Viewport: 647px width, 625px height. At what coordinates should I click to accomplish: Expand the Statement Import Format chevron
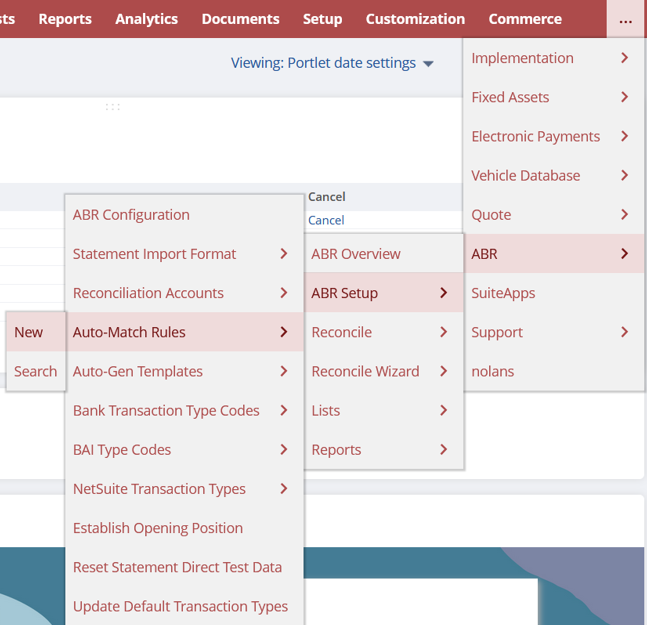[x=284, y=254]
